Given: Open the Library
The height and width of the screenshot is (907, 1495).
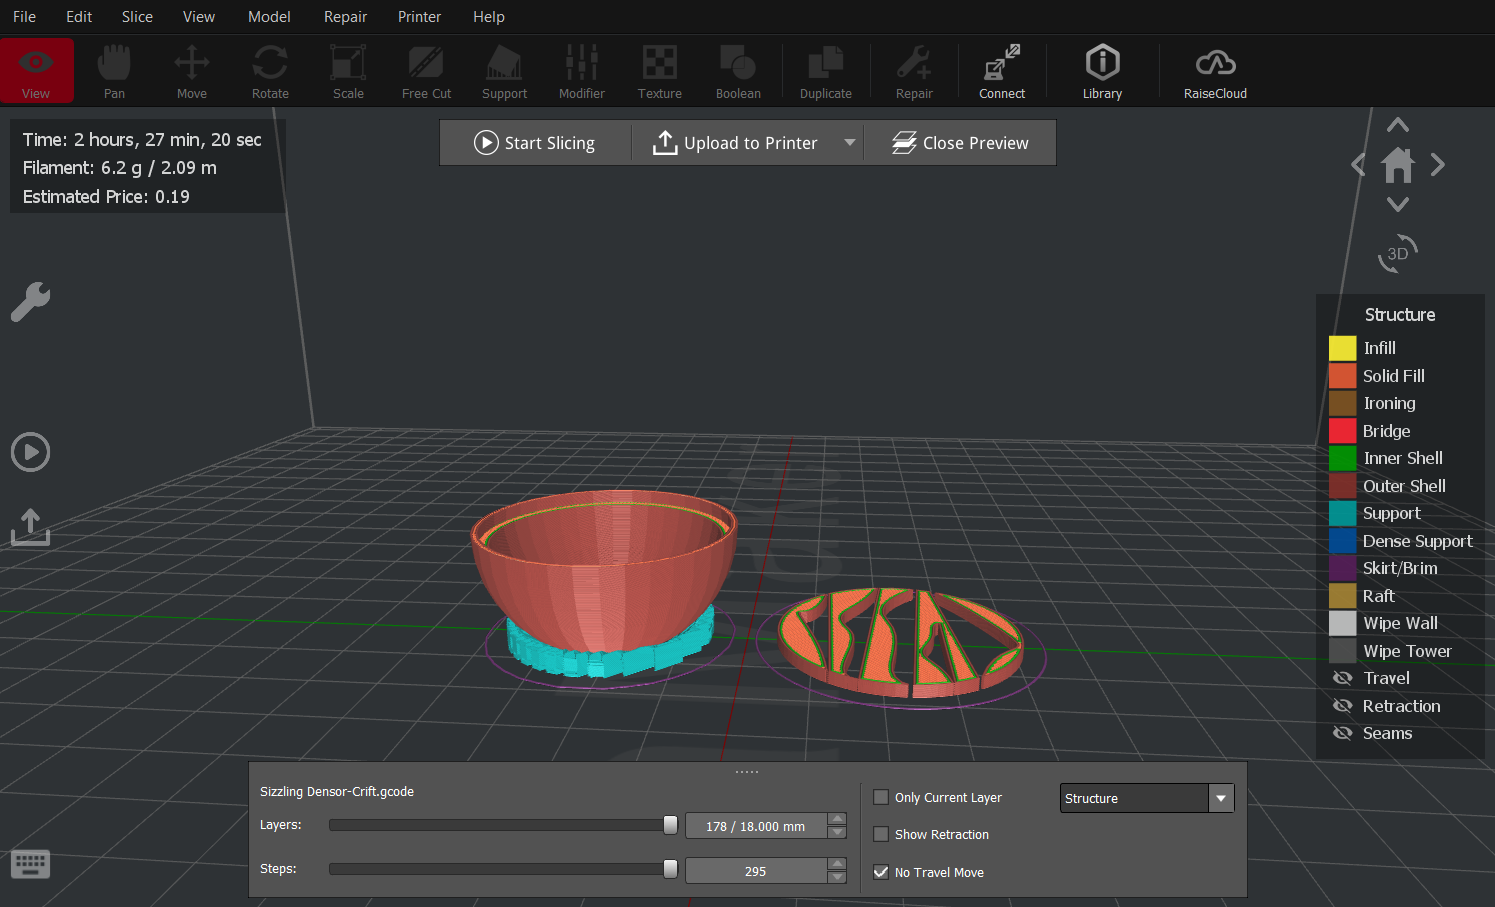Looking at the screenshot, I should coord(1102,71).
